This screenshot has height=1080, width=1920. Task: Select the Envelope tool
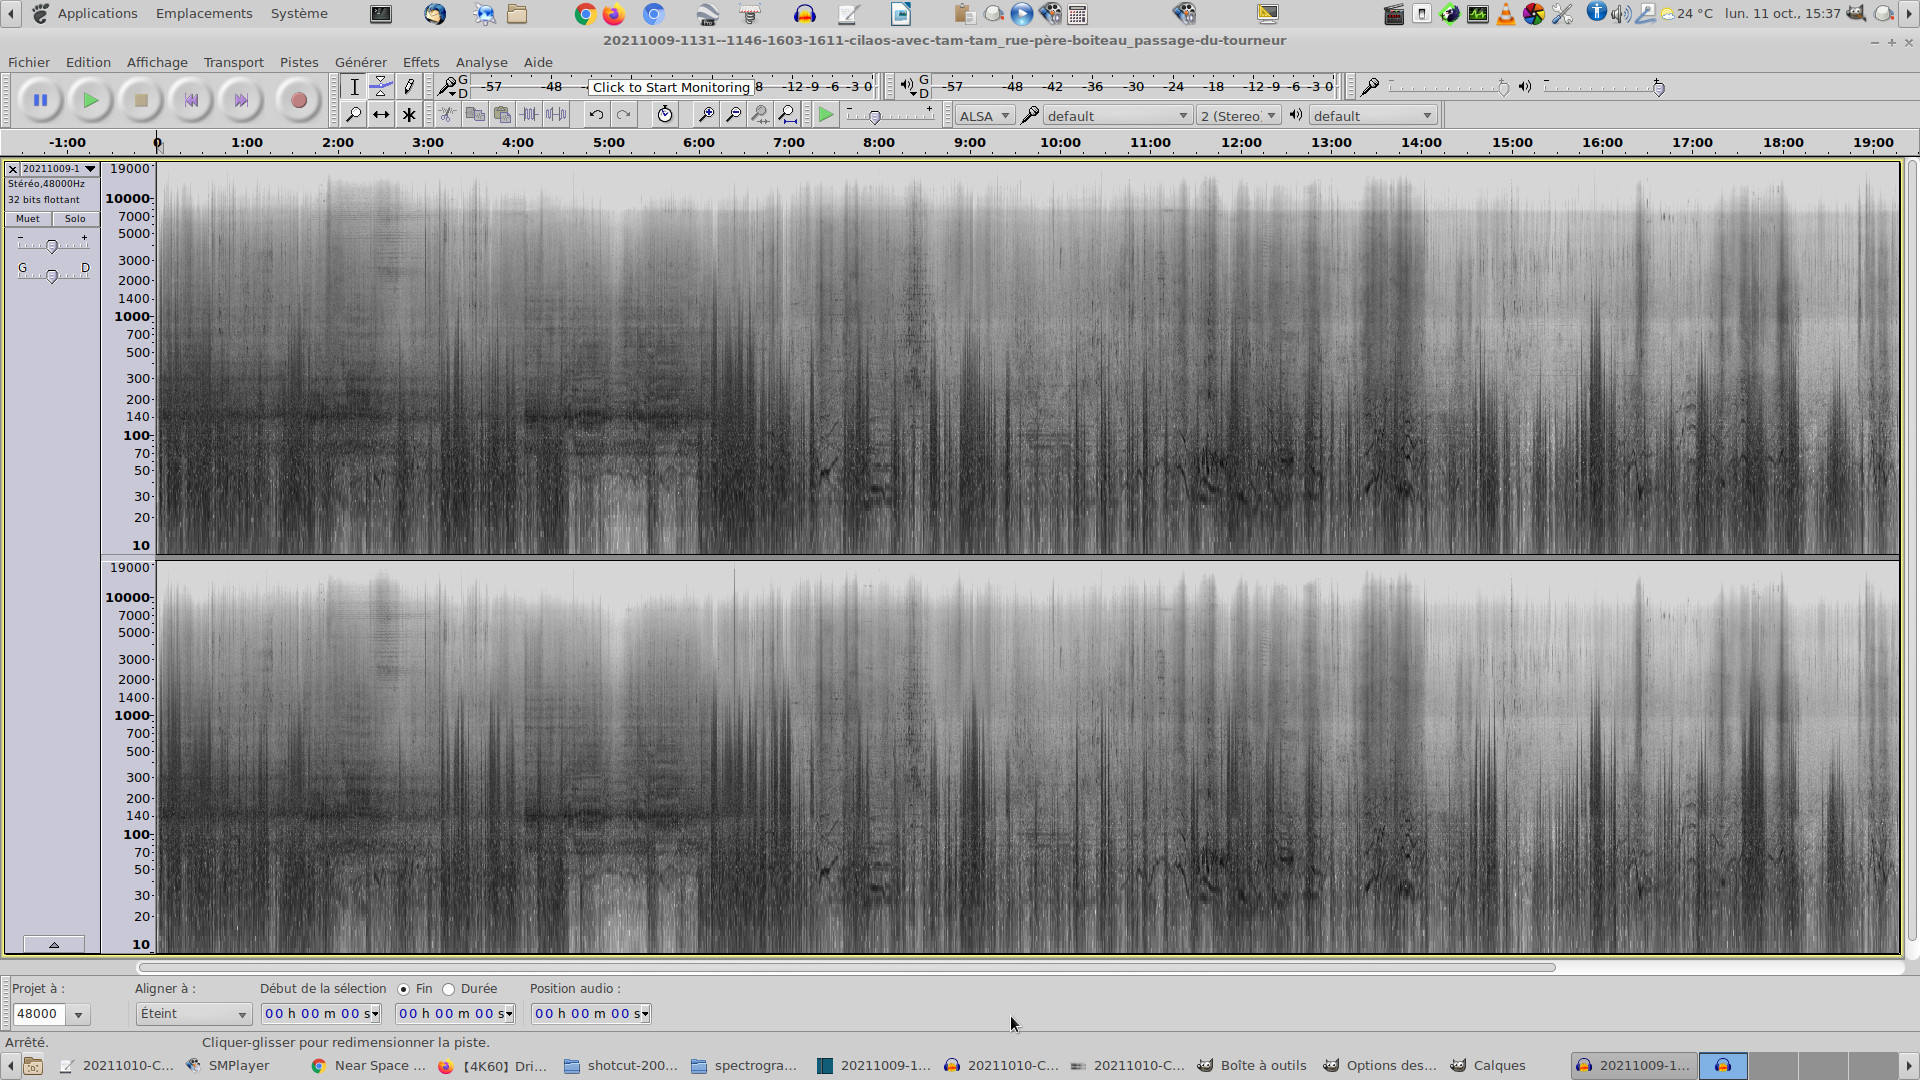click(x=381, y=87)
